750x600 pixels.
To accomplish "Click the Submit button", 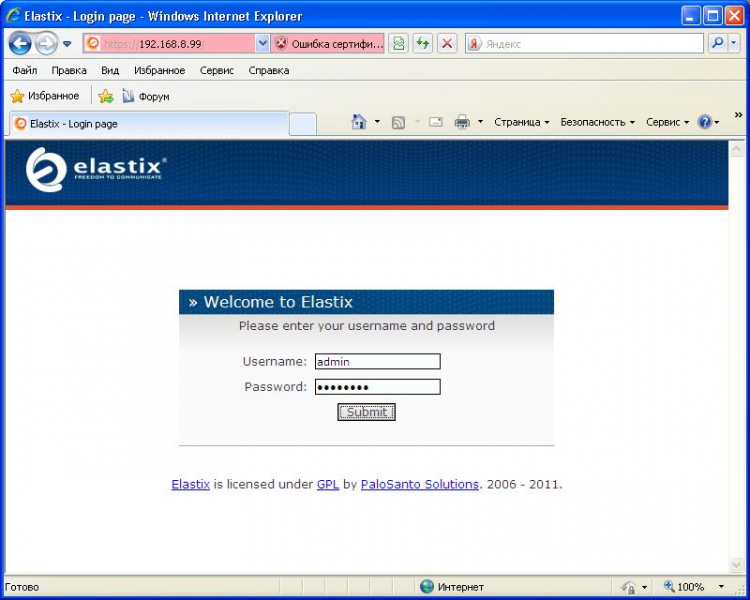I will click(x=366, y=412).
